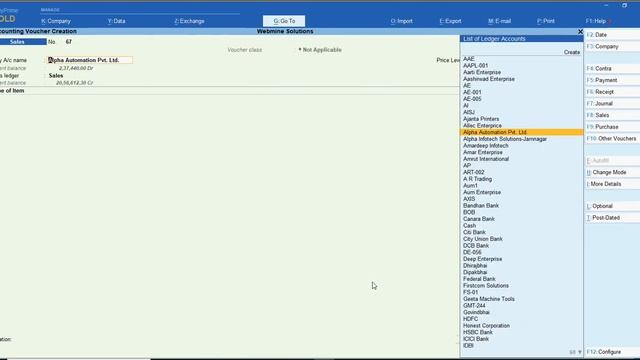Click the H: Change Mode button

612,173
